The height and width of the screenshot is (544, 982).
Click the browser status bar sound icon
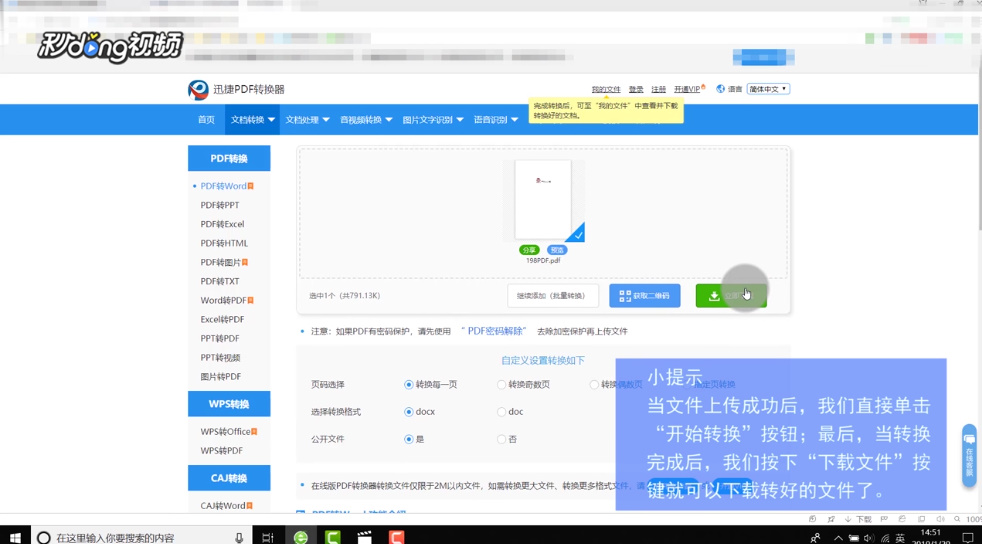(x=940, y=519)
